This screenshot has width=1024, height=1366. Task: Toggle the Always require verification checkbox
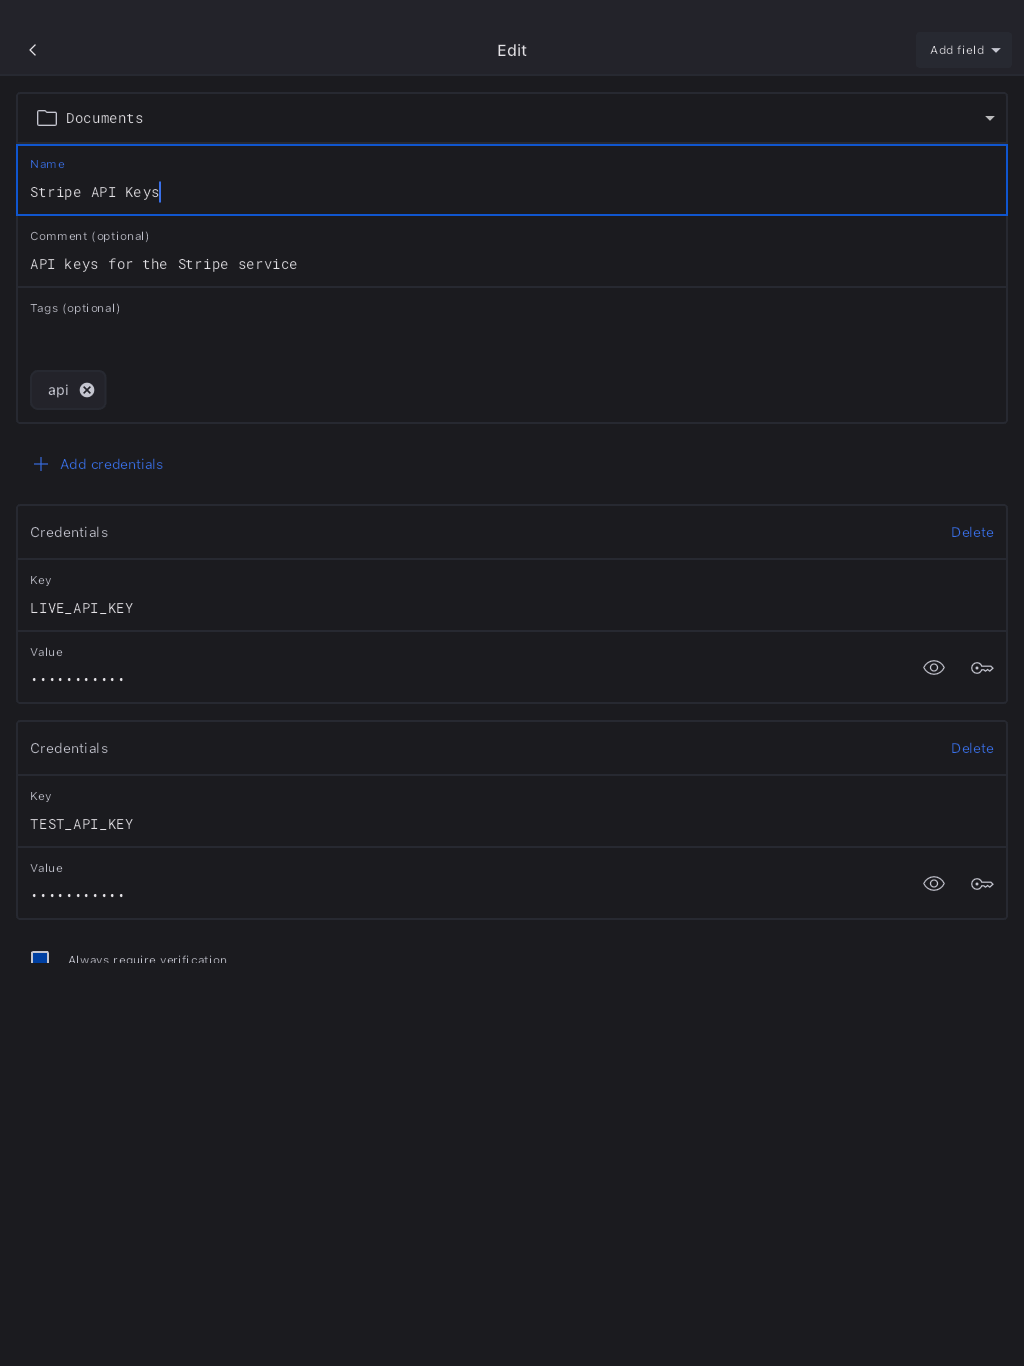coord(40,958)
